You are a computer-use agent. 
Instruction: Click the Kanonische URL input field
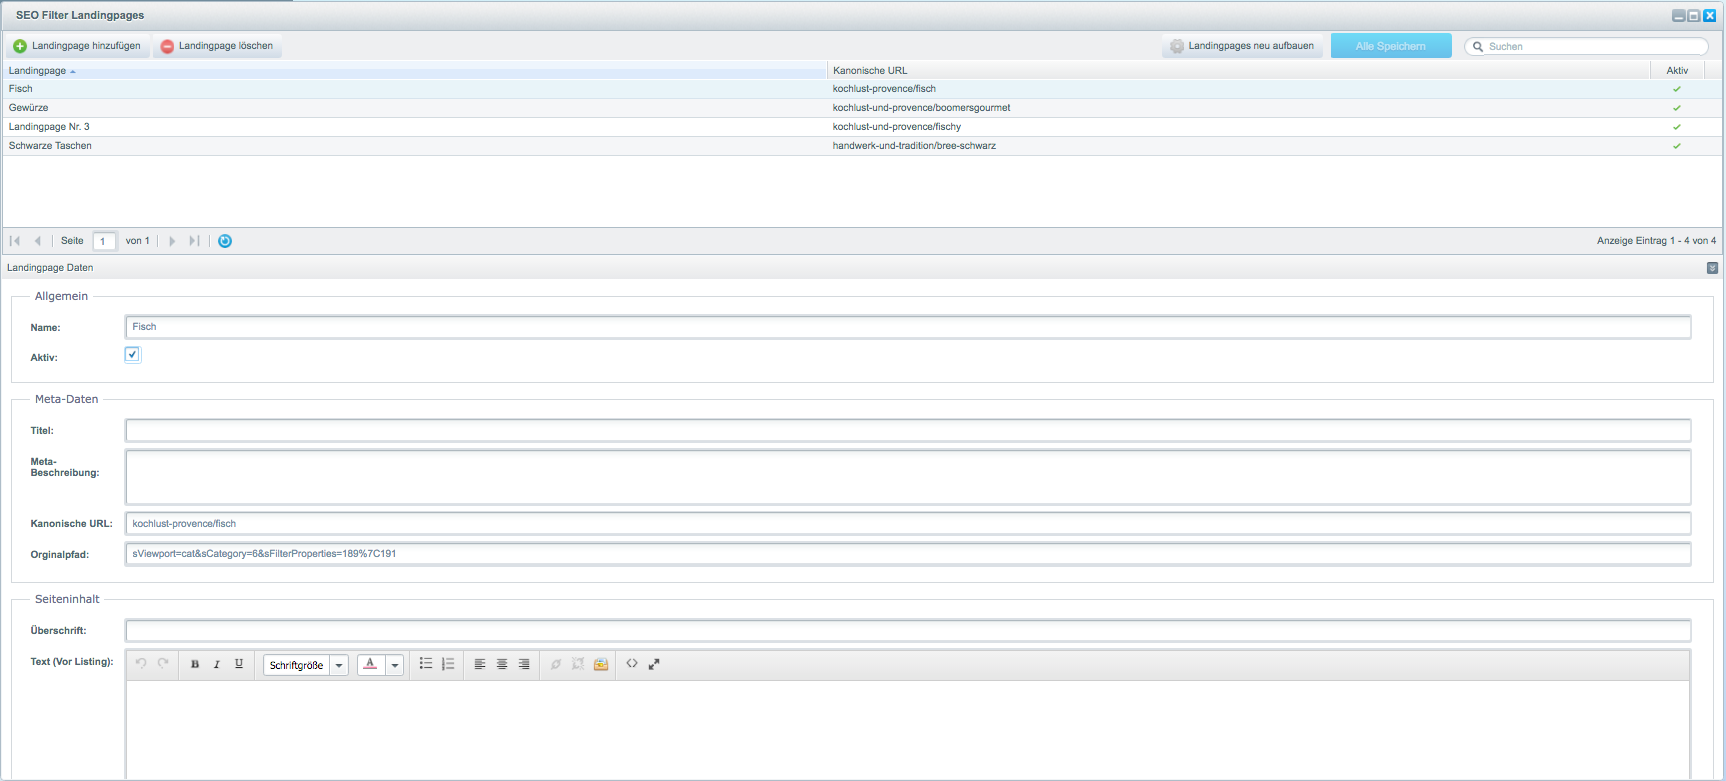[908, 523]
